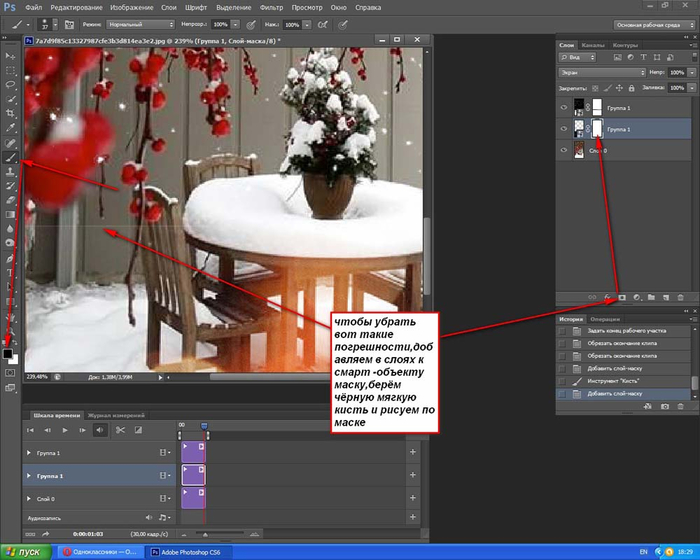
Task: Select the Hand tool
Action: point(10,318)
